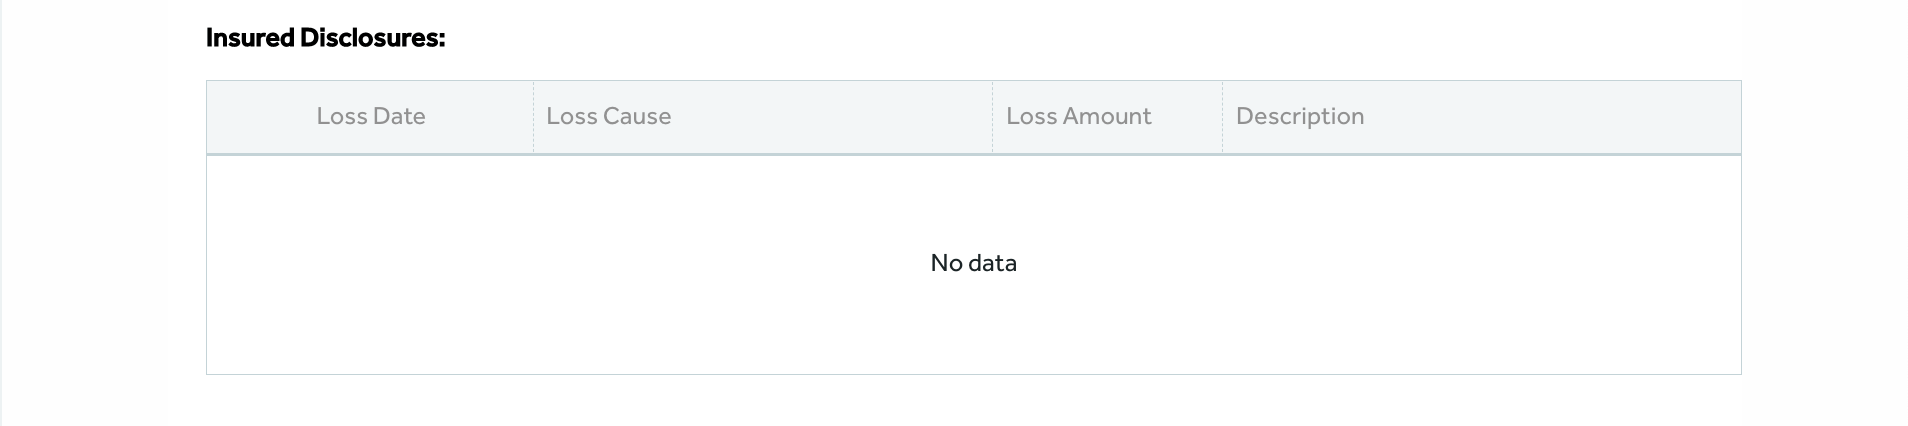Click empty table body under Description column
Screen dimensions: 1908x426
[x=1481, y=264]
